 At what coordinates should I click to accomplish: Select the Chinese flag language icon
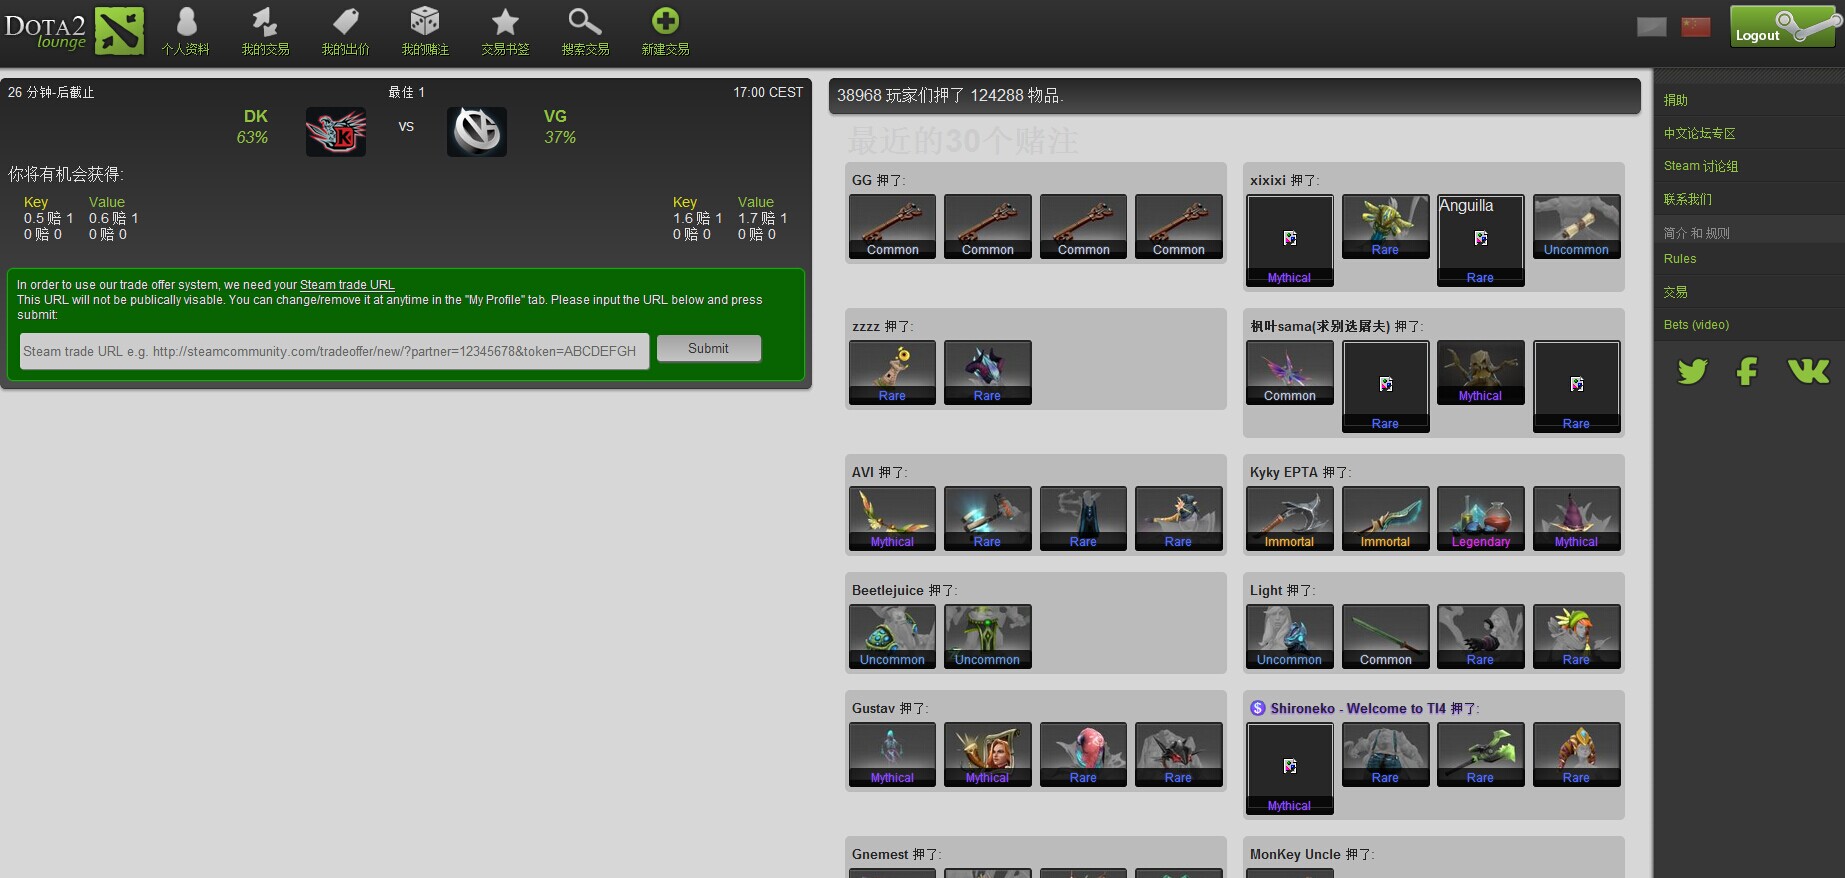pos(1696,26)
